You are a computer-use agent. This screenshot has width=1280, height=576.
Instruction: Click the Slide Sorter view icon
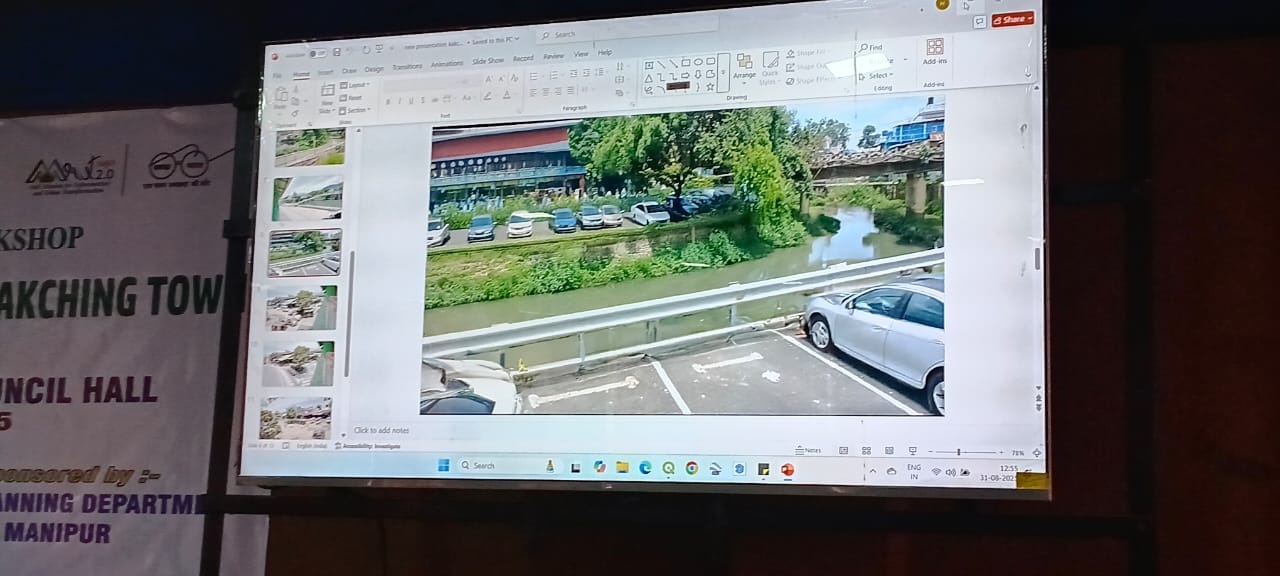click(866, 451)
